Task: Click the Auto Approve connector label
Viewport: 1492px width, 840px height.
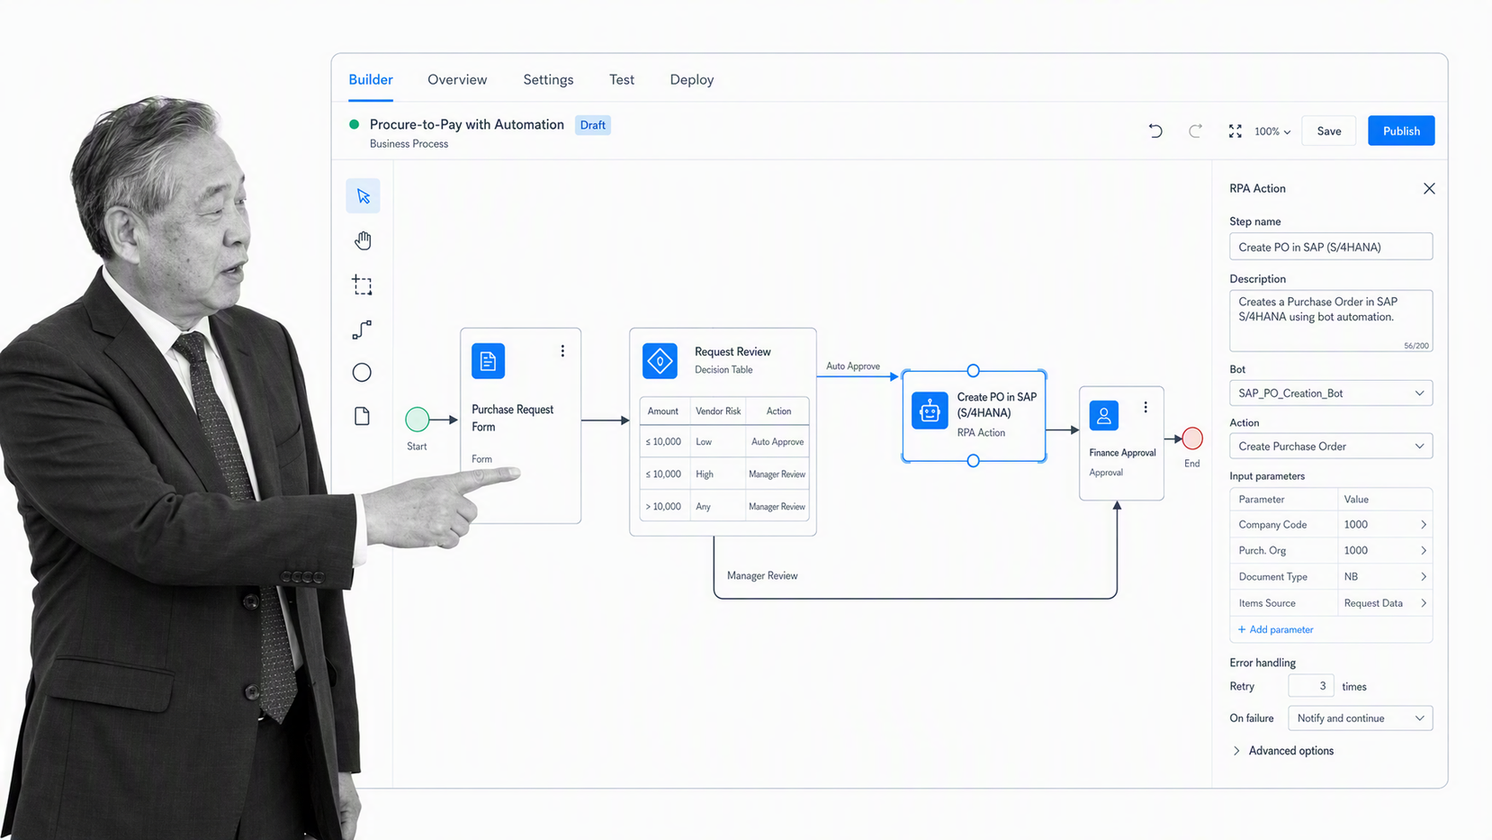Action: (x=853, y=366)
